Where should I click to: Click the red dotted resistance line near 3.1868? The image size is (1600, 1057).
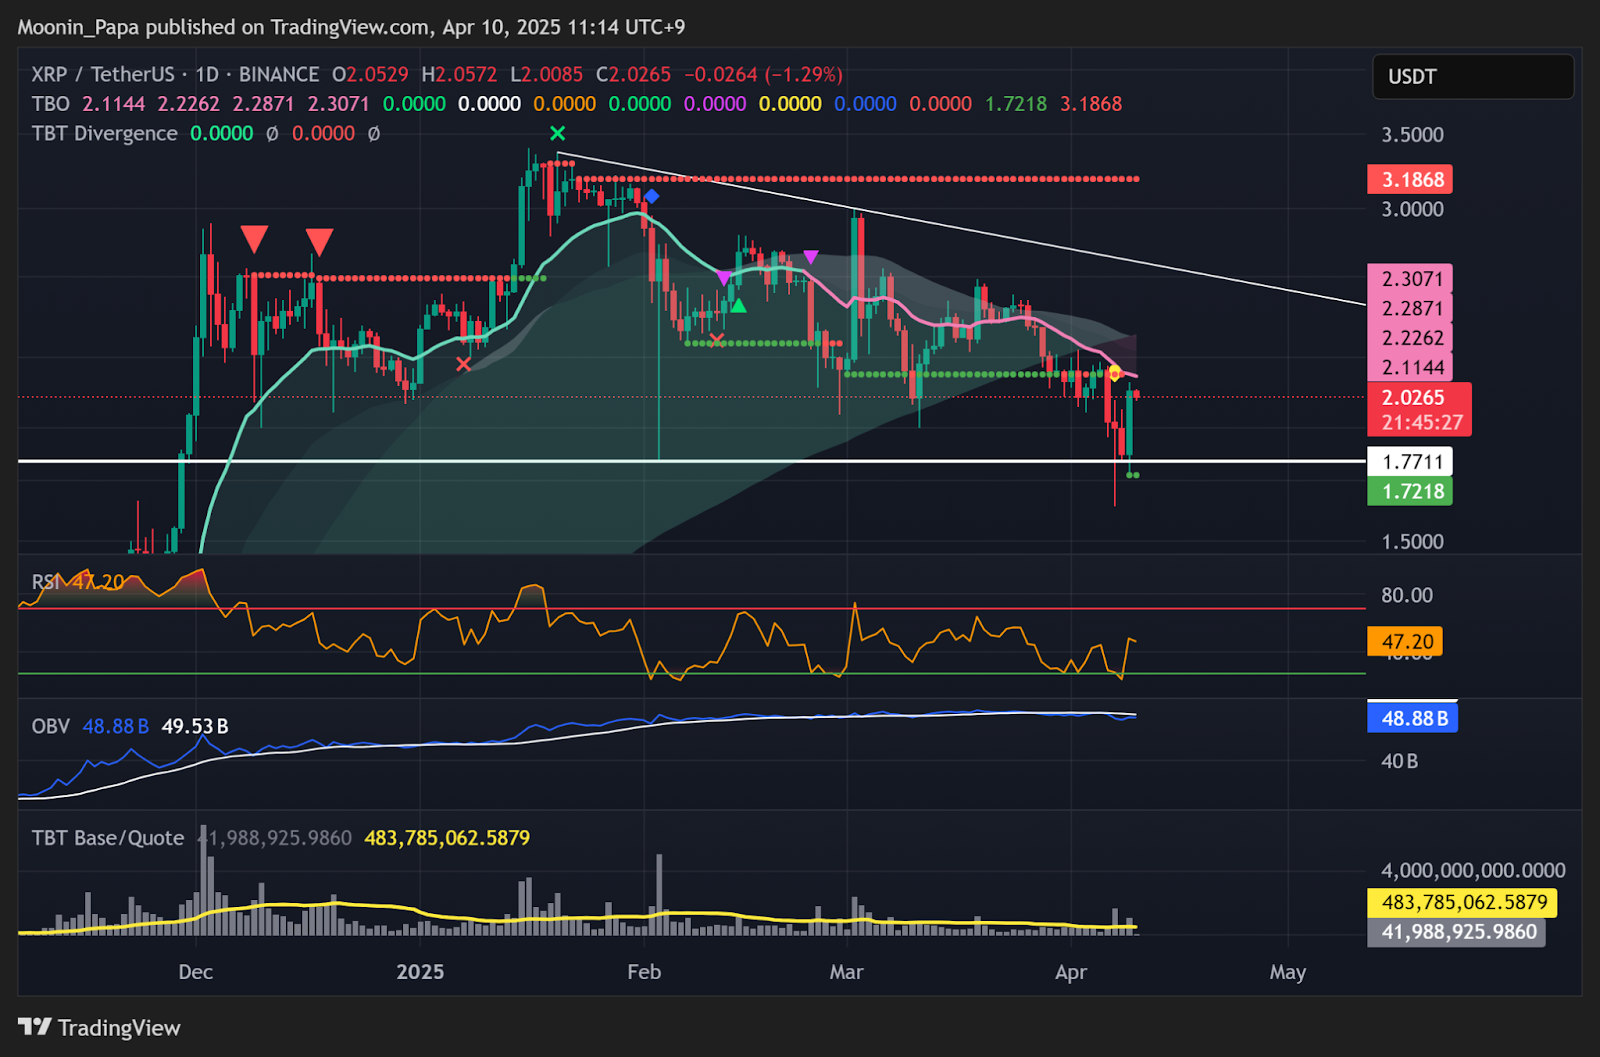(x=857, y=179)
